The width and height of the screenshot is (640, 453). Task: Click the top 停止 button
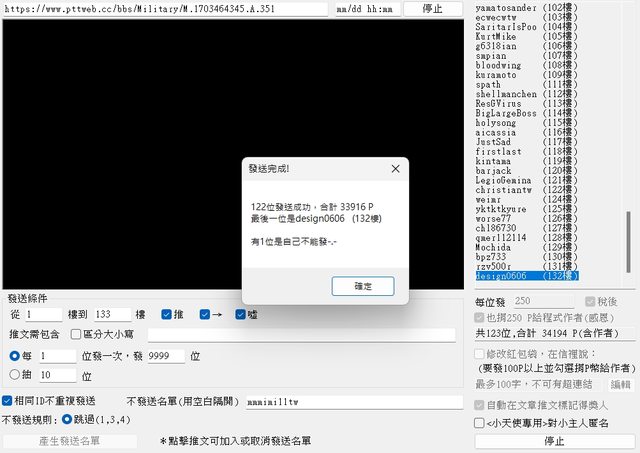(434, 9)
